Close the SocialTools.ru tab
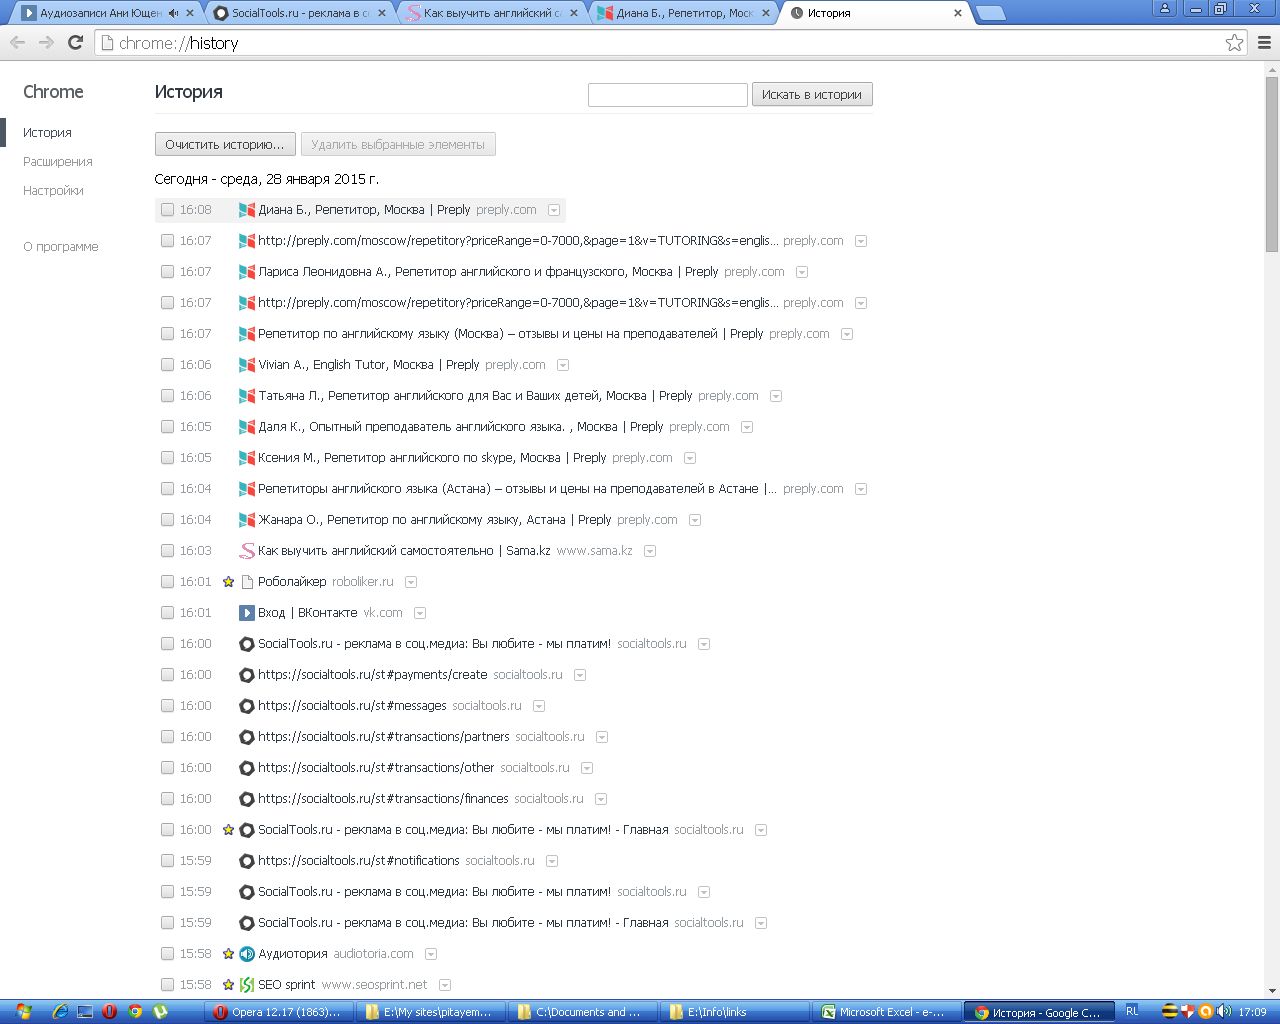This screenshot has width=1280, height=1024. pyautogui.click(x=381, y=13)
